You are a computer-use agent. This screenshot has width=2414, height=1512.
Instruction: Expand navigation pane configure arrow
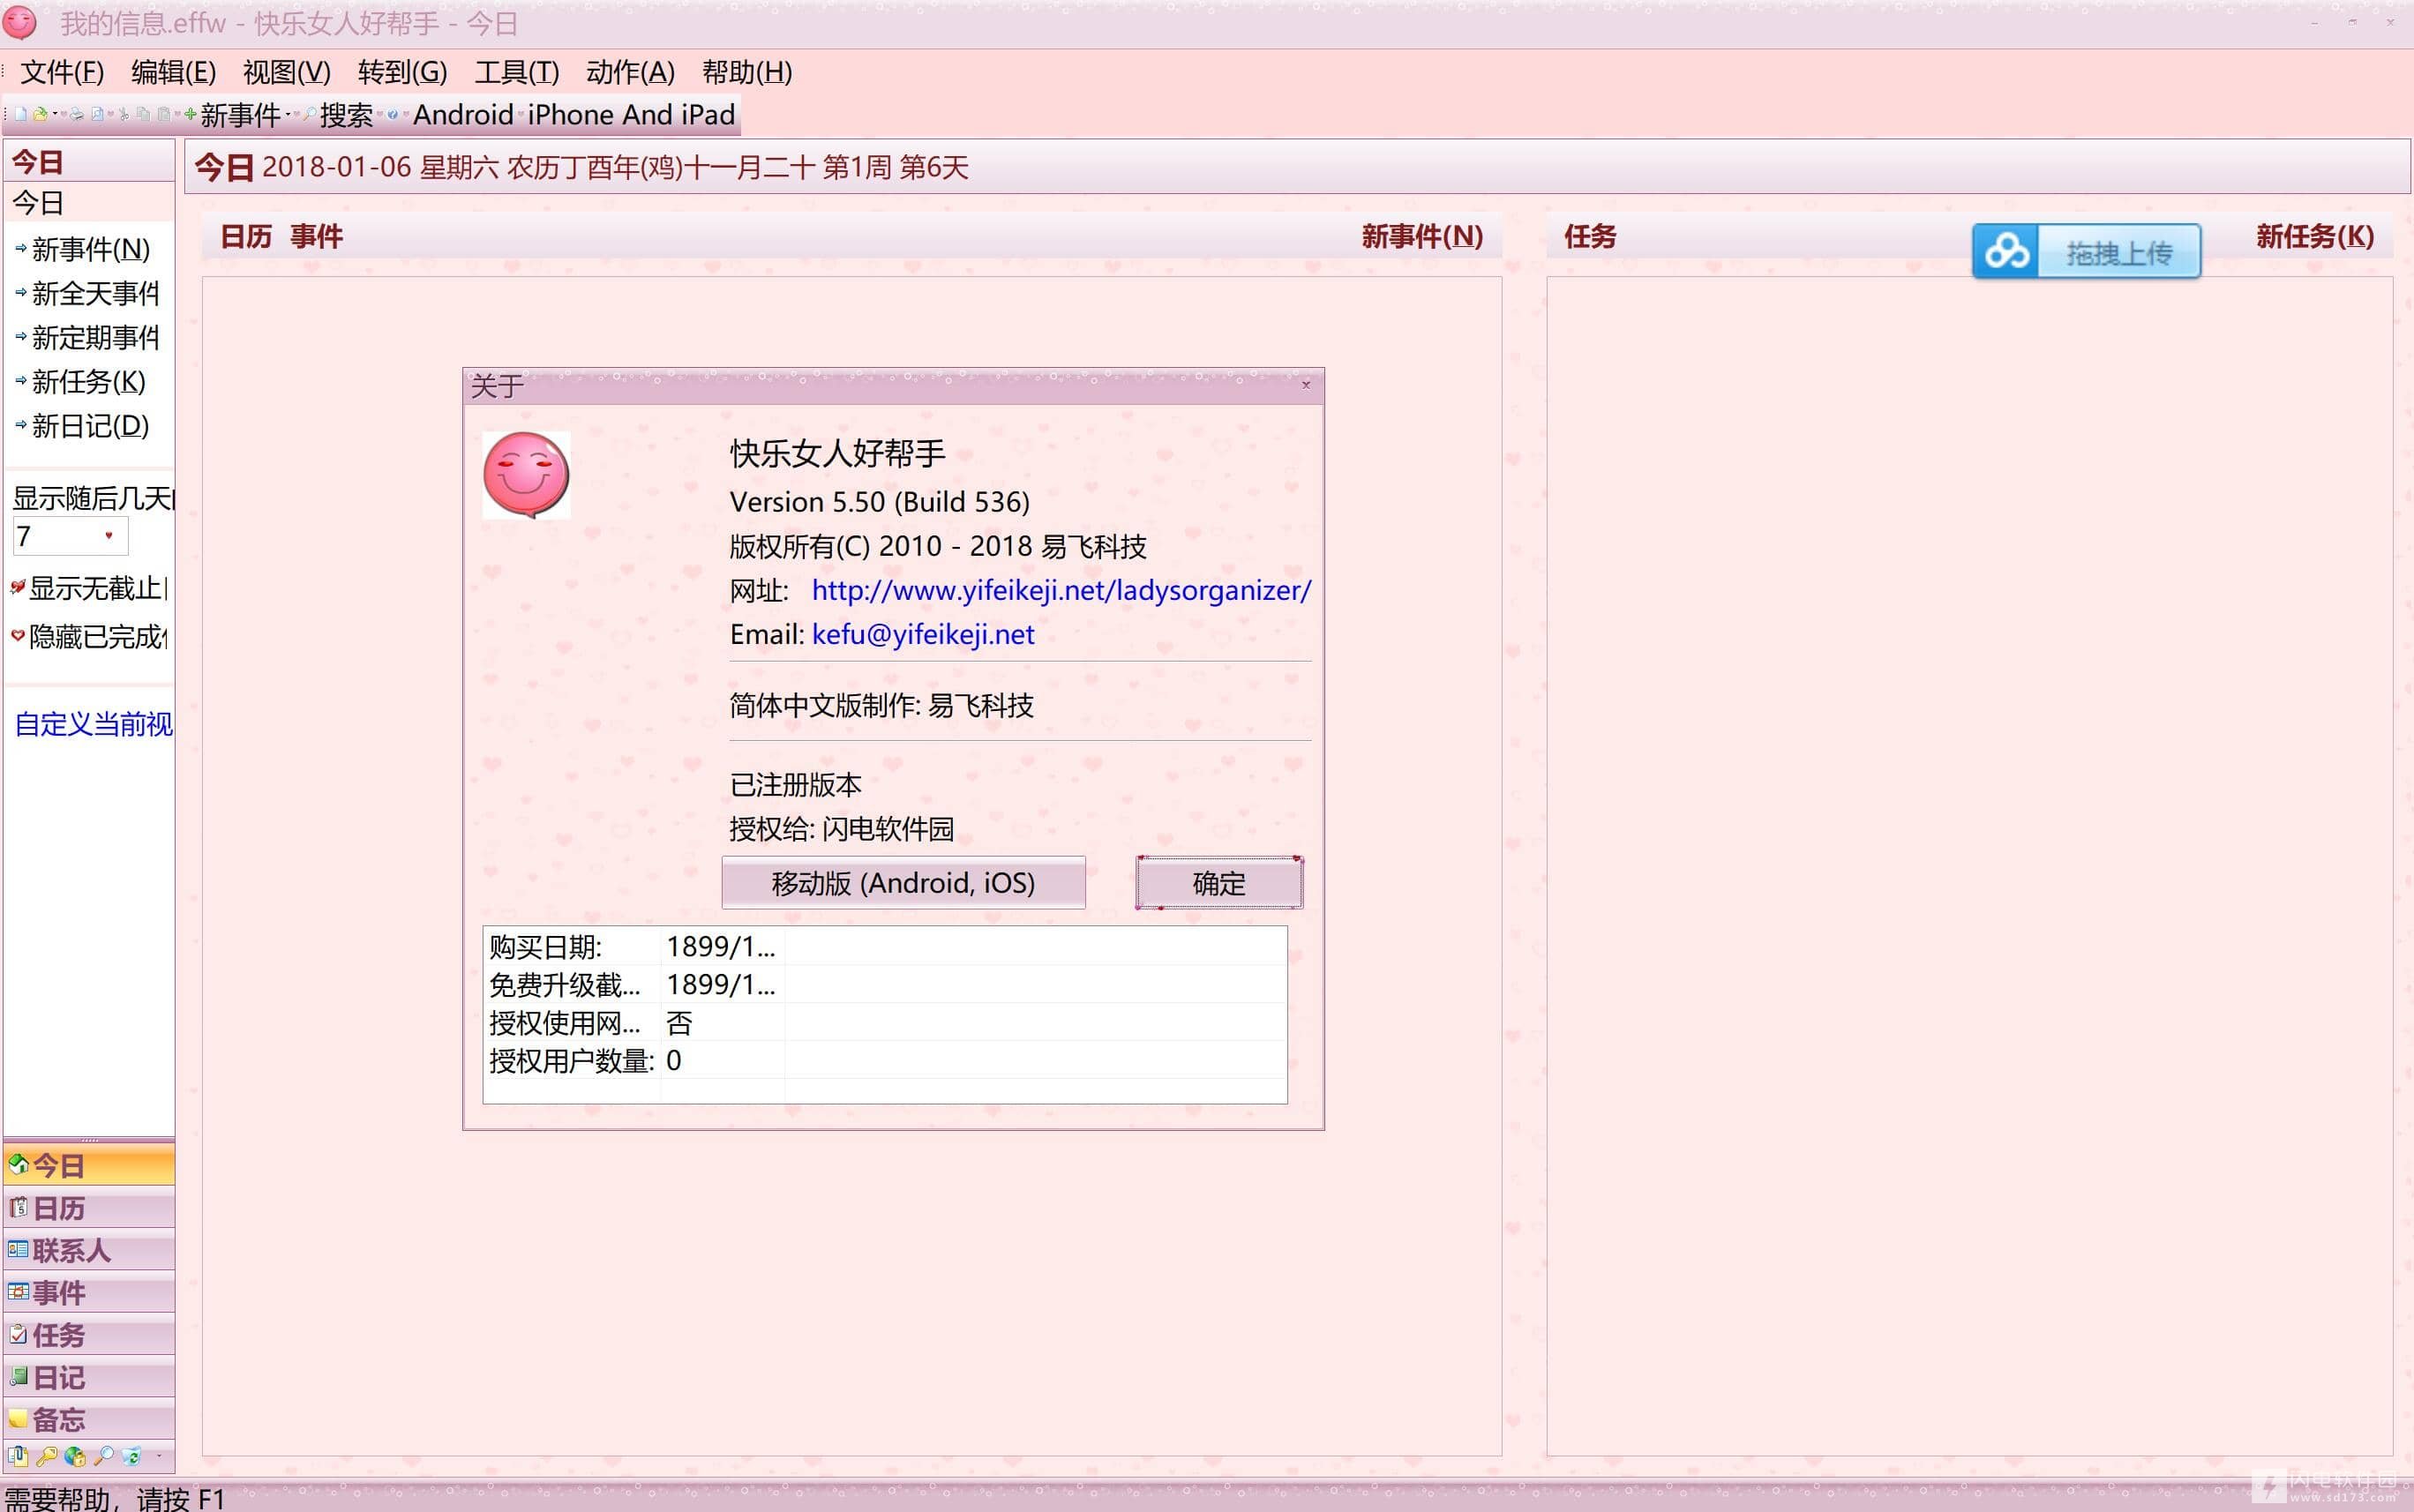click(x=159, y=1456)
